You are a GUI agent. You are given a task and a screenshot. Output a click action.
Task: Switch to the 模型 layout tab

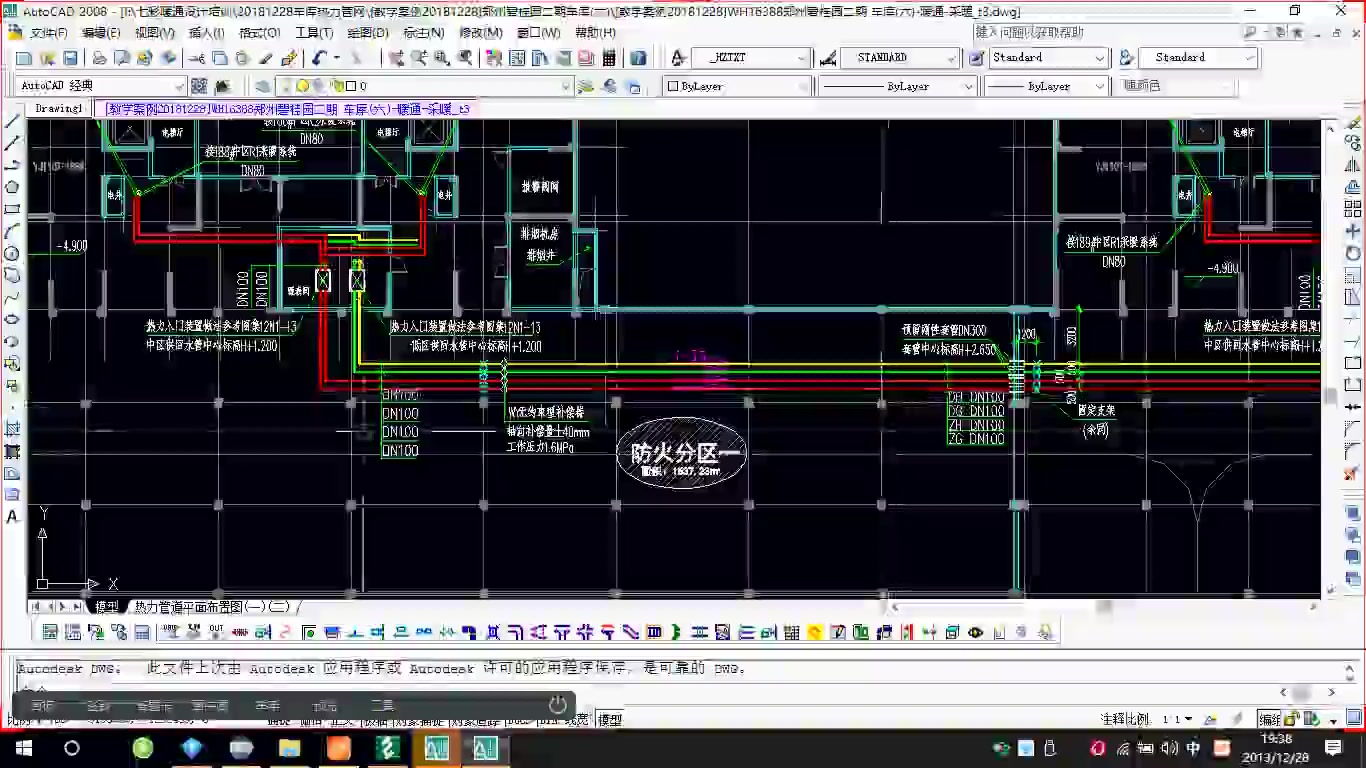pyautogui.click(x=107, y=607)
